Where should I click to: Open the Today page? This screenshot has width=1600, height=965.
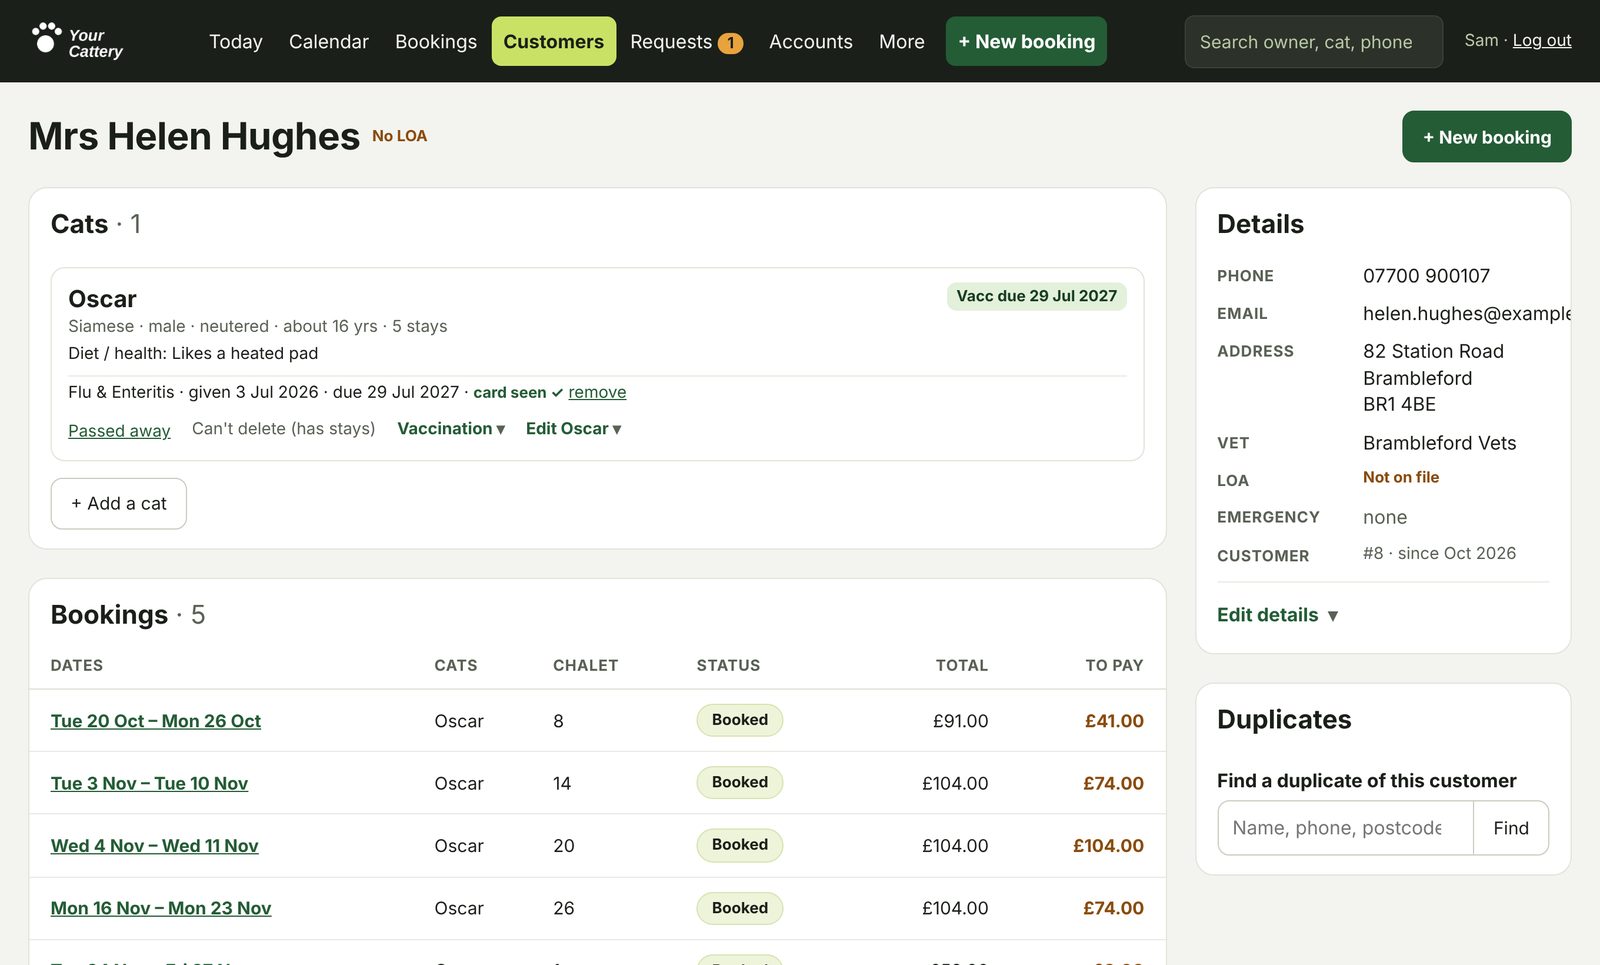point(236,42)
